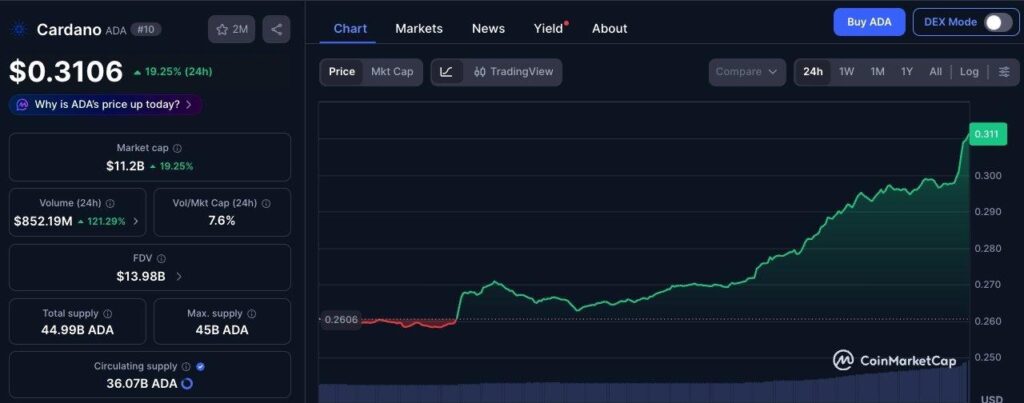Expand Volume (24h) details chevron

point(136,221)
